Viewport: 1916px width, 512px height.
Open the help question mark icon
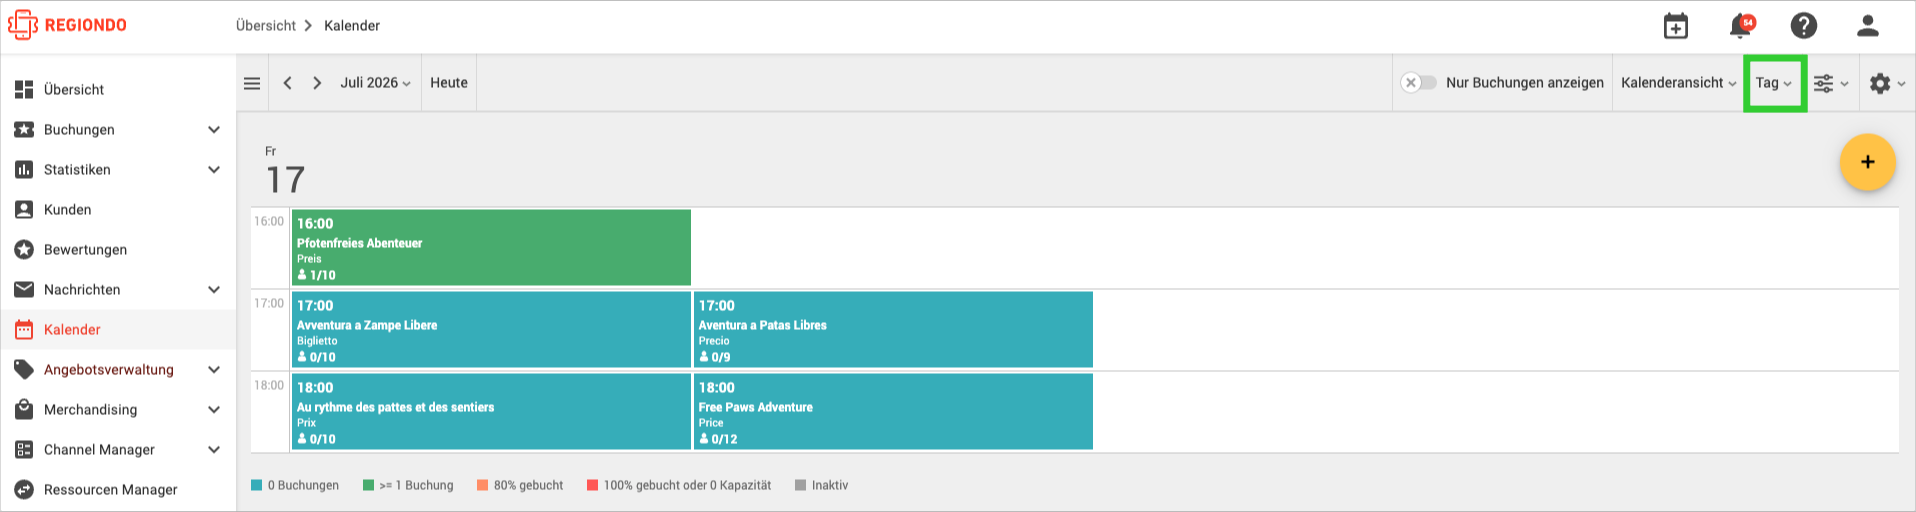click(1804, 26)
